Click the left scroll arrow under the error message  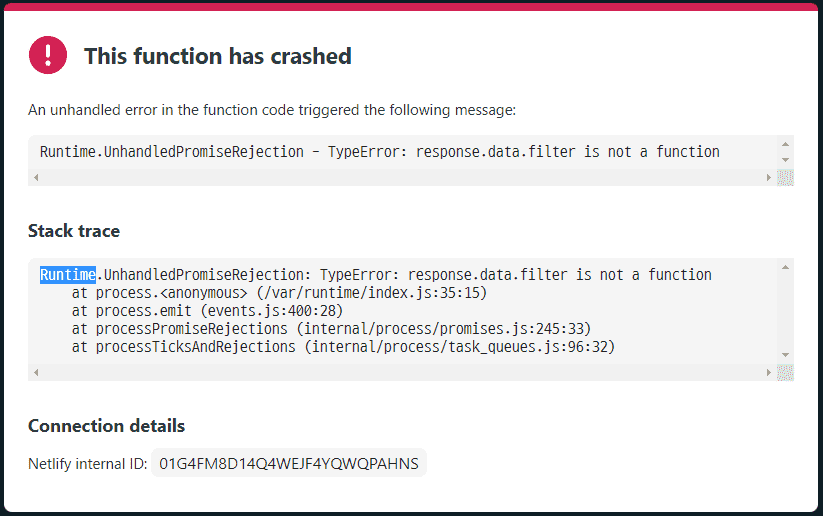pyautogui.click(x=36, y=177)
